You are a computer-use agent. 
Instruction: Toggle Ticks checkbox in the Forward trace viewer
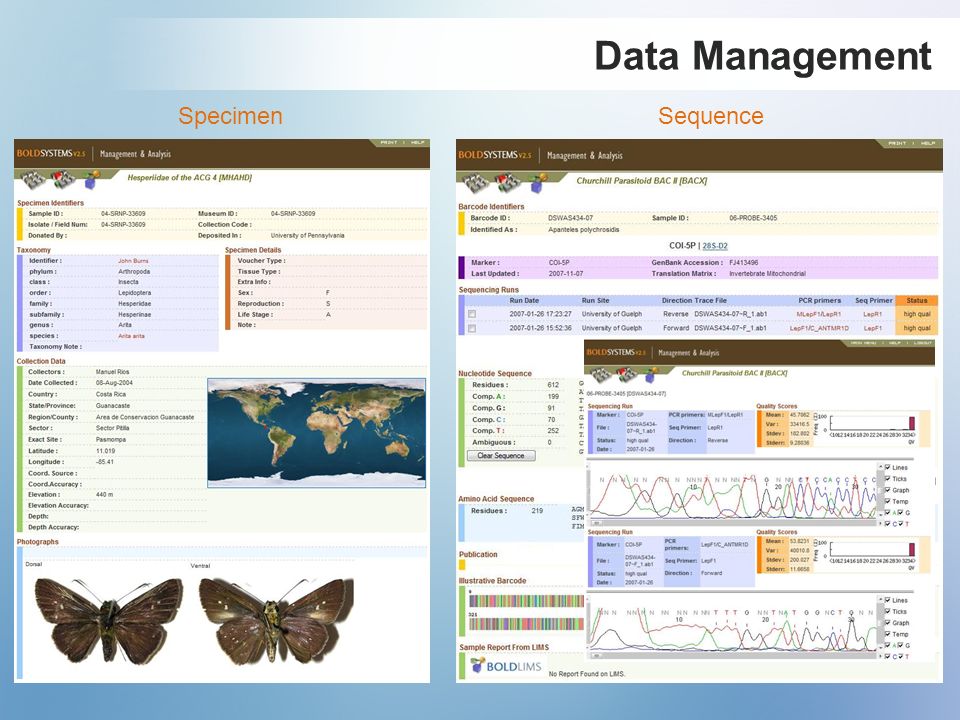click(888, 612)
